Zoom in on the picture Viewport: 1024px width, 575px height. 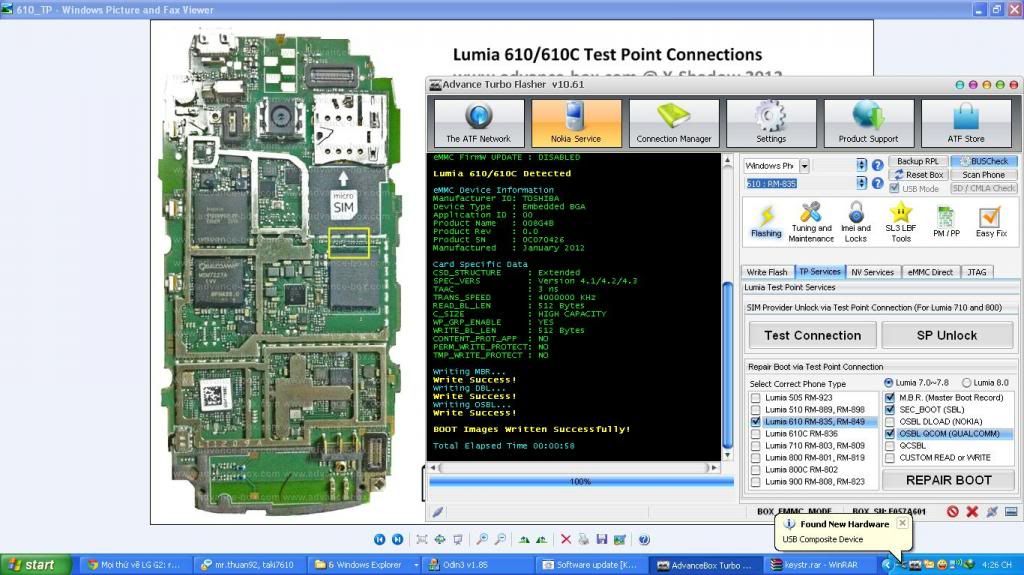click(482, 540)
